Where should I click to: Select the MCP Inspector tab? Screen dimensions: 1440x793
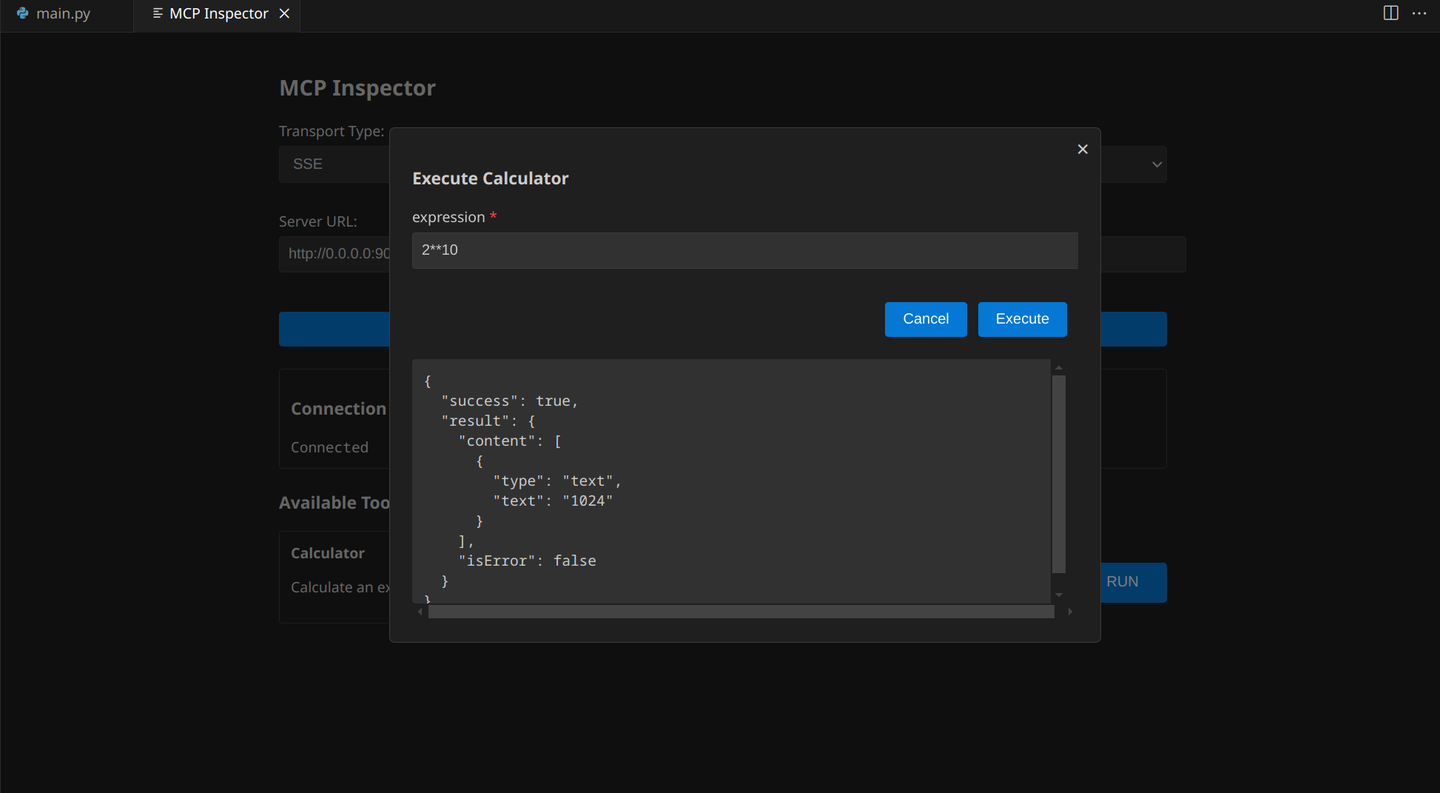coord(218,14)
